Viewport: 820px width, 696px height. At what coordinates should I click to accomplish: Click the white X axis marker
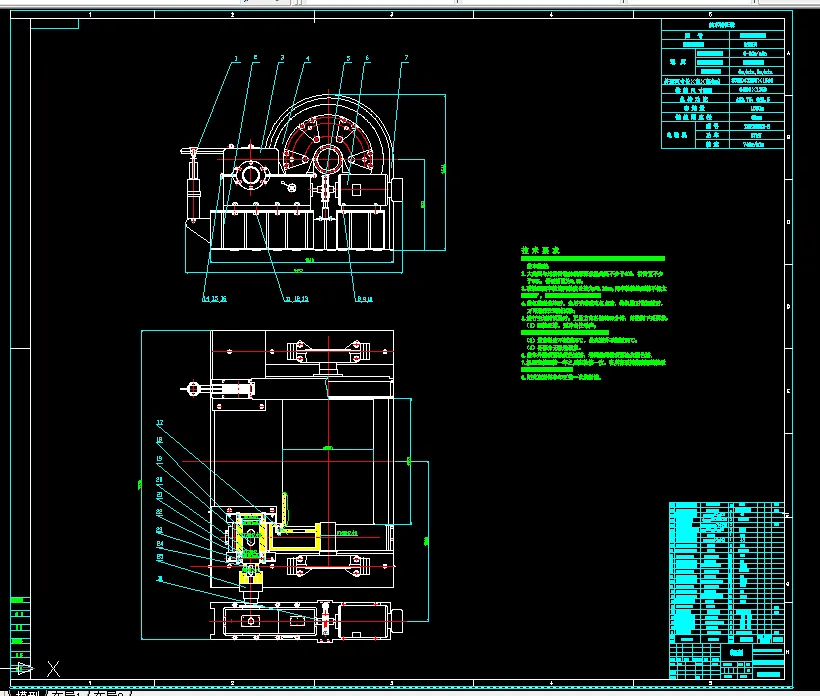pyautogui.click(x=53, y=668)
